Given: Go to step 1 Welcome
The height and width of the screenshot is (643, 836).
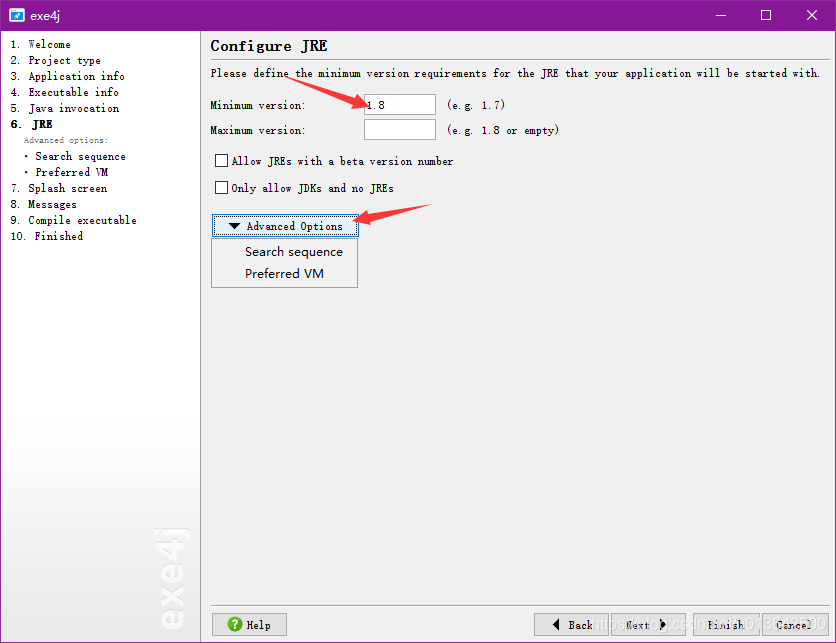Looking at the screenshot, I should click(41, 44).
